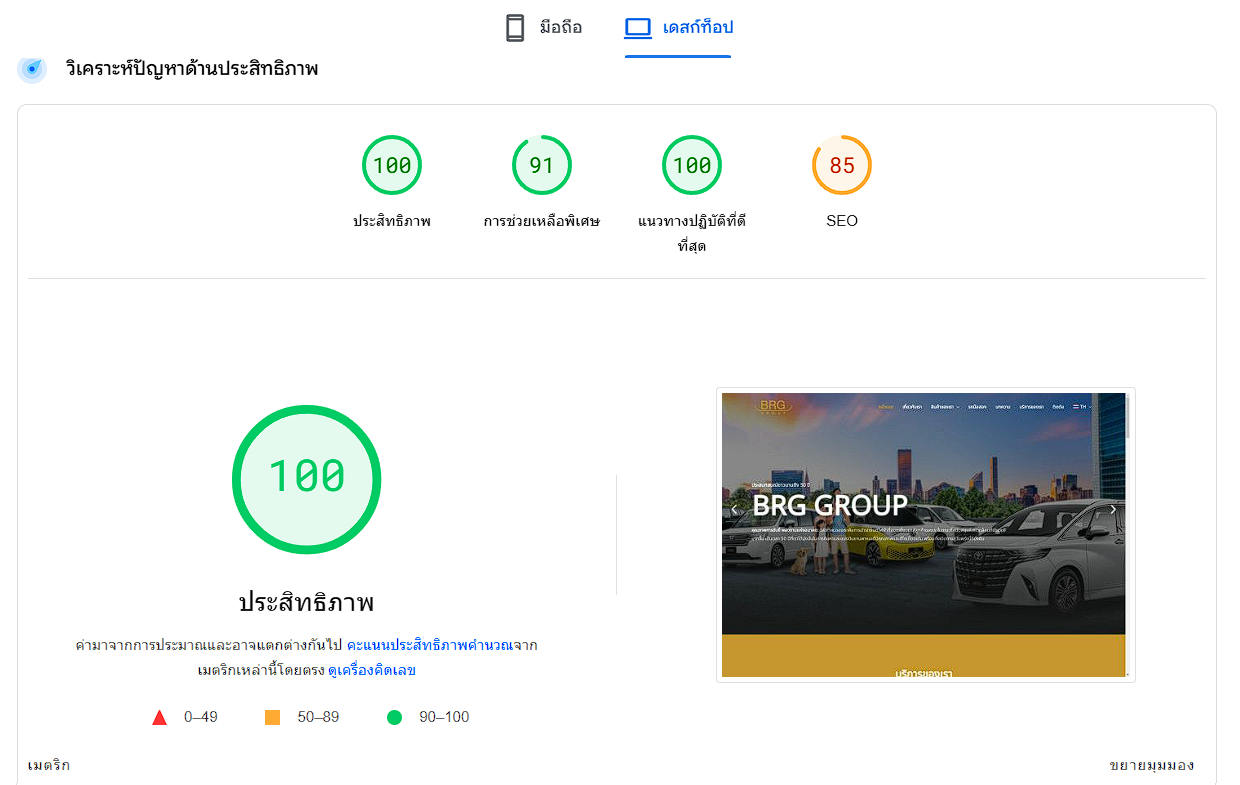Click the large green 100 performance gauge

pyautogui.click(x=307, y=479)
